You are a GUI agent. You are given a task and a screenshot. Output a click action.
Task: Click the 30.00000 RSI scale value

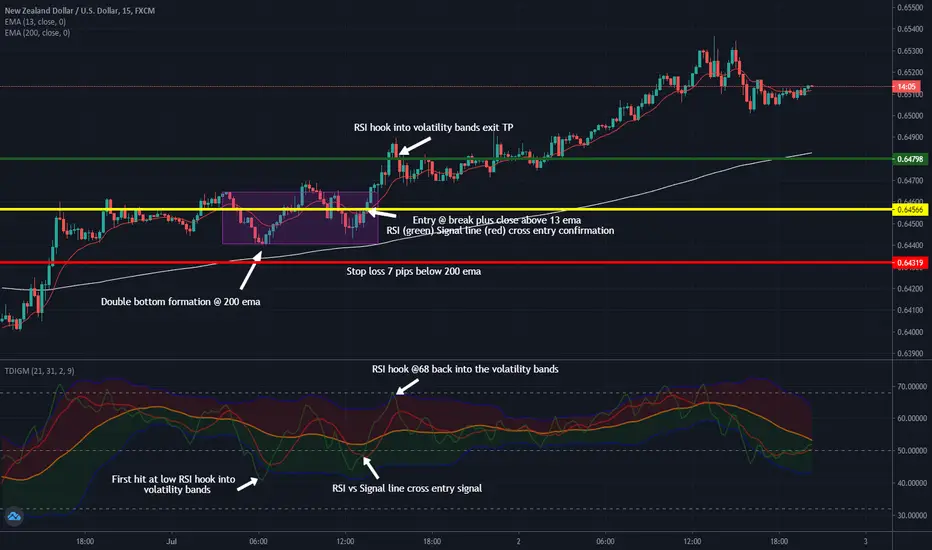(x=912, y=516)
